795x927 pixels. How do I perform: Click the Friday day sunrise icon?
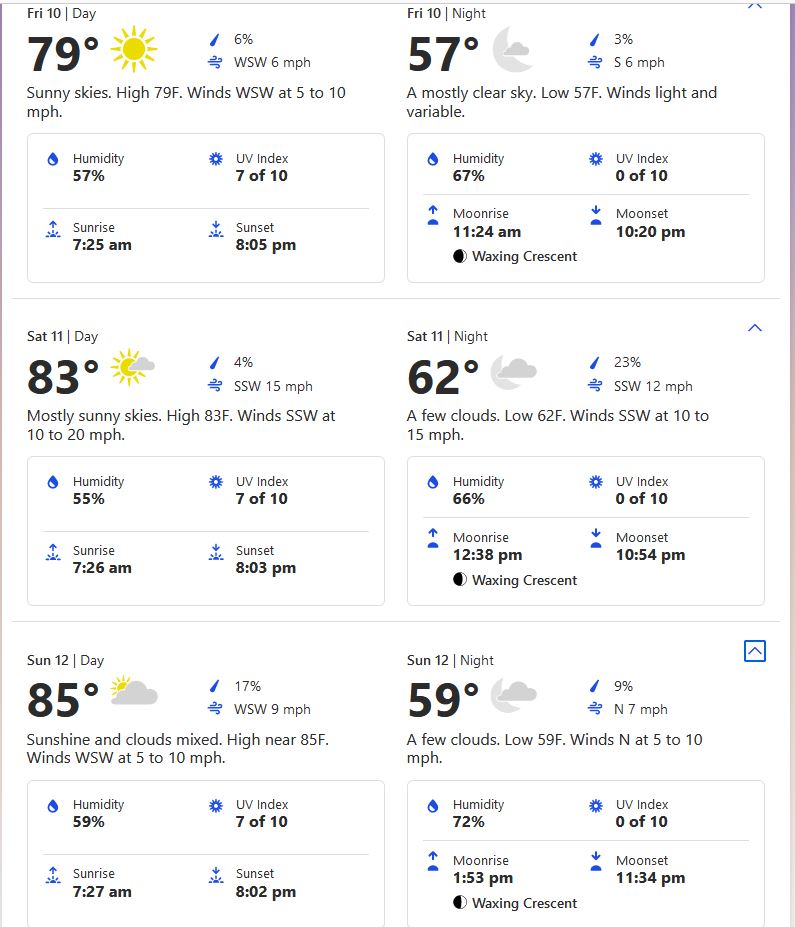53,229
